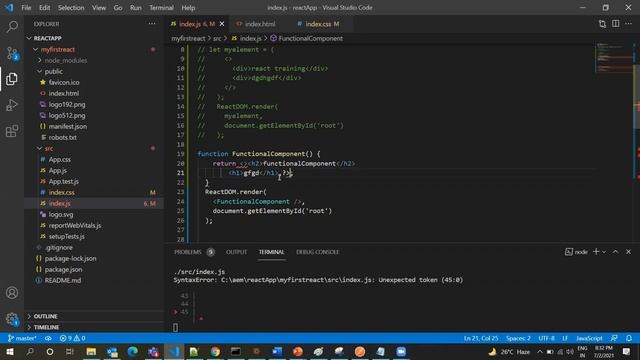
Task: Open the Search view in the activity bar
Action: tap(12, 27)
